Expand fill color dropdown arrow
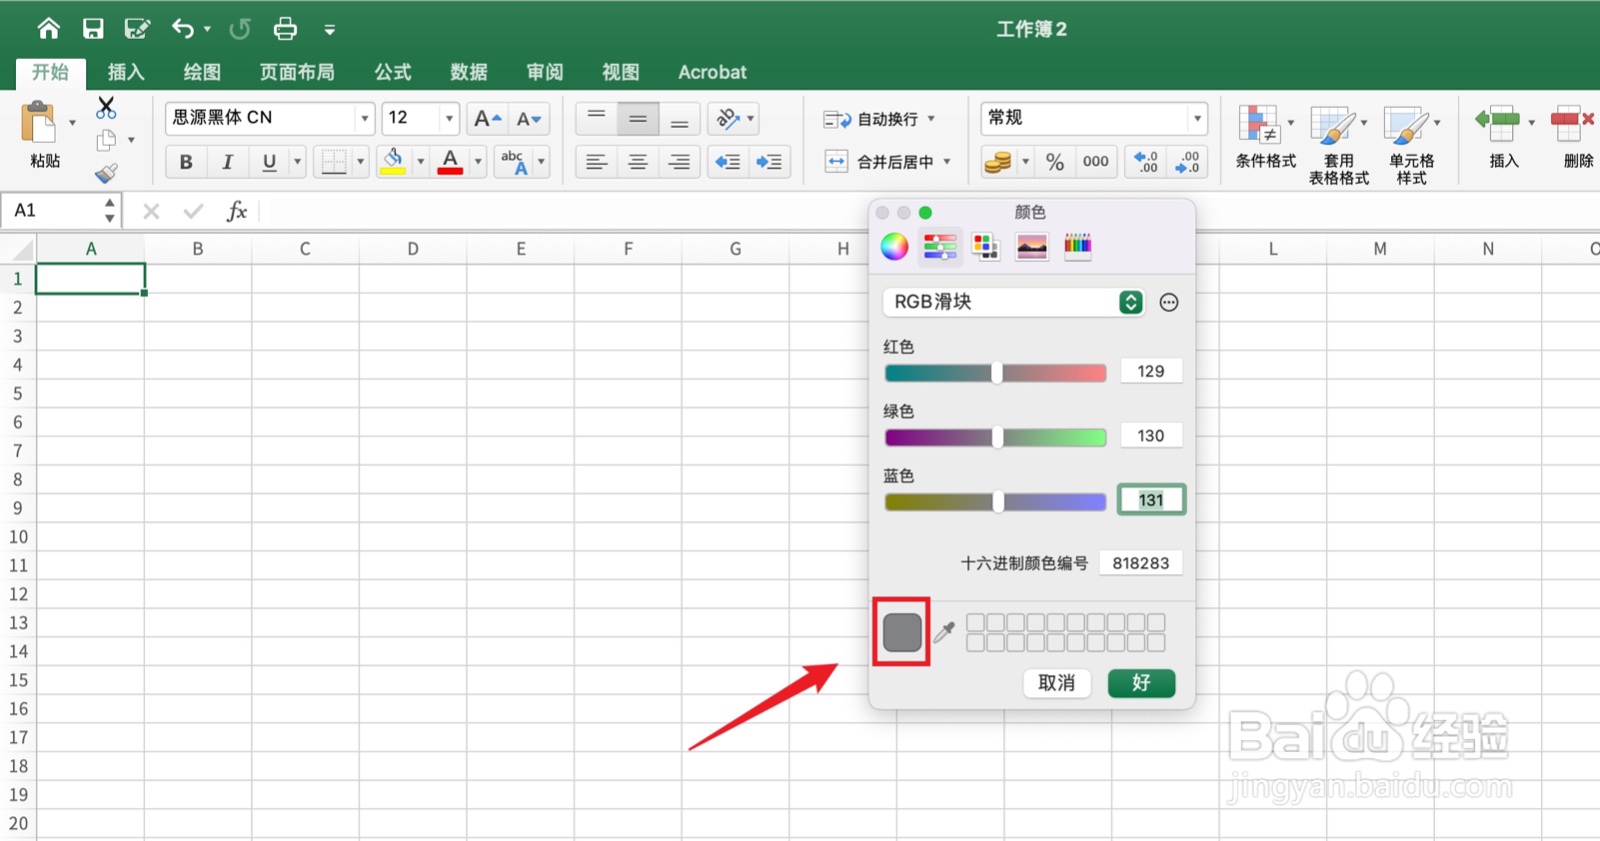 [x=421, y=161]
